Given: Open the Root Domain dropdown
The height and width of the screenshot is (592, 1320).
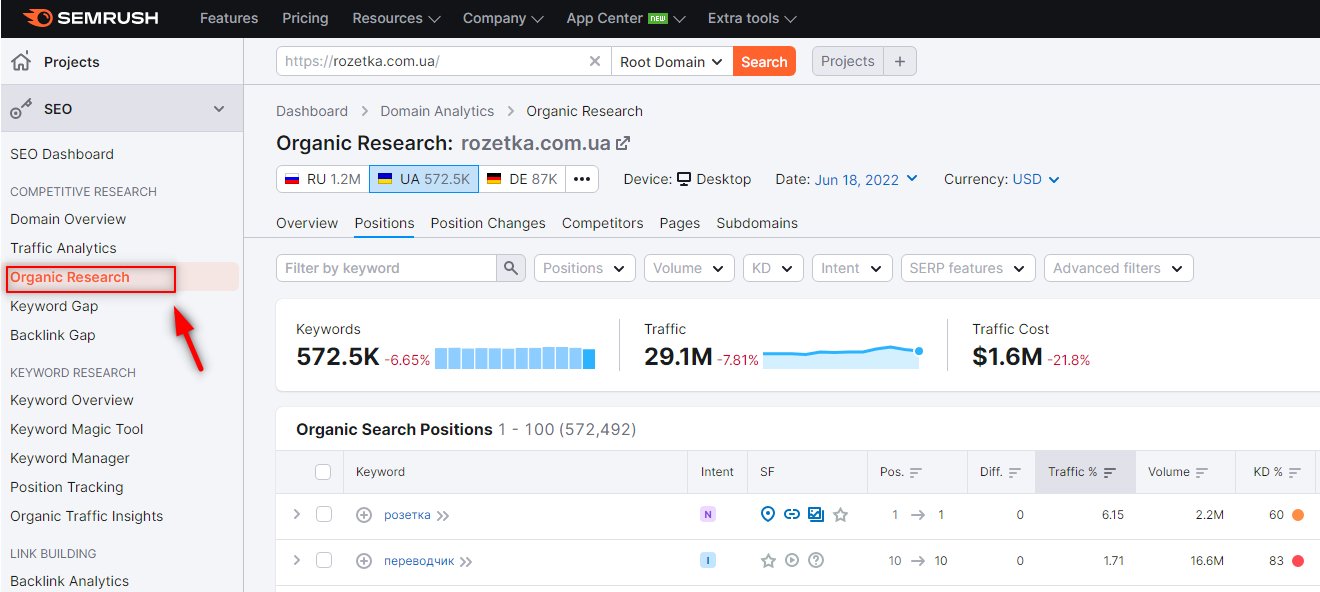Looking at the screenshot, I should tap(672, 61).
